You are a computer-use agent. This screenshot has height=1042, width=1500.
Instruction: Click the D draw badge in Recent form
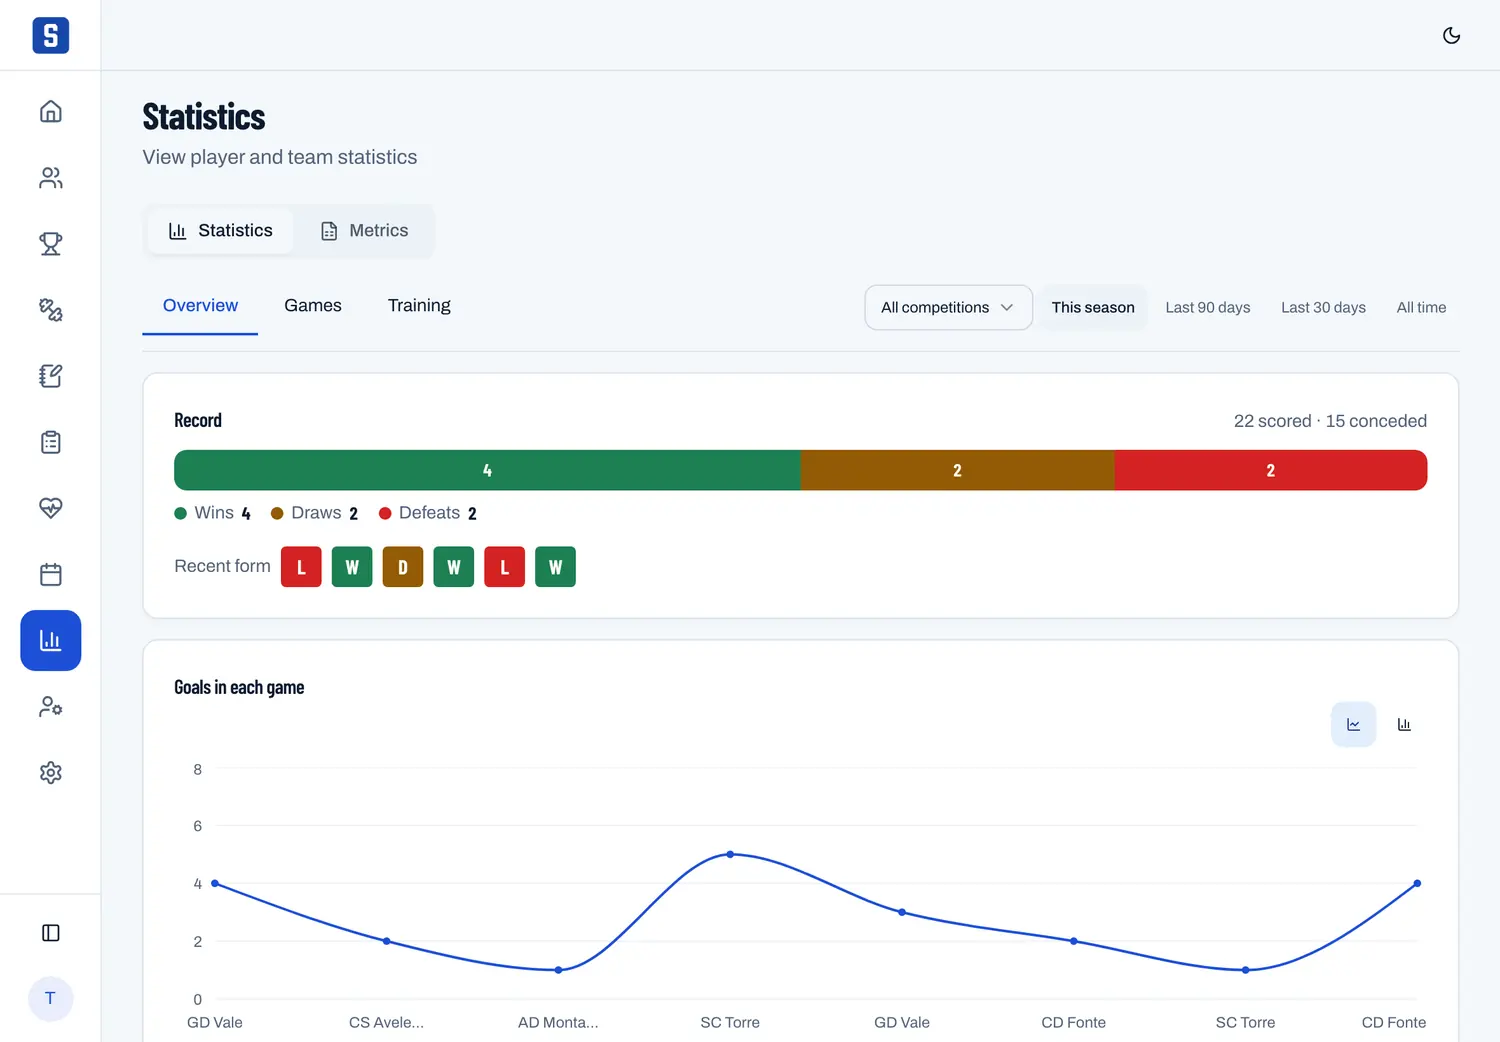coord(403,567)
